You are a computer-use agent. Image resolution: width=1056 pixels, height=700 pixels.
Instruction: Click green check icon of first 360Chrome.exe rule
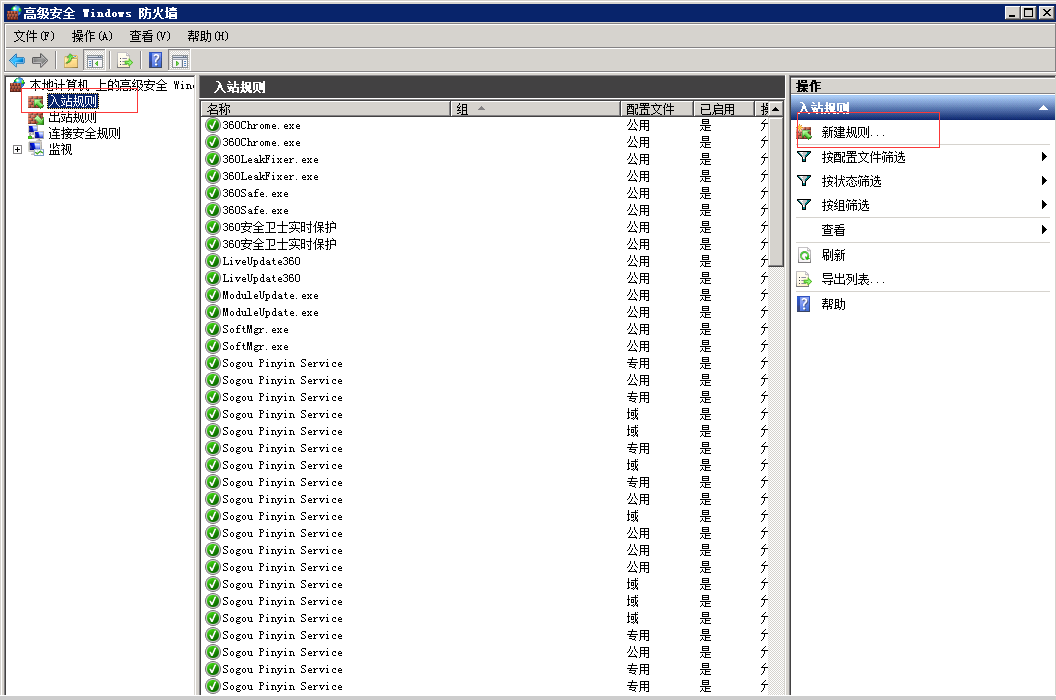point(213,126)
